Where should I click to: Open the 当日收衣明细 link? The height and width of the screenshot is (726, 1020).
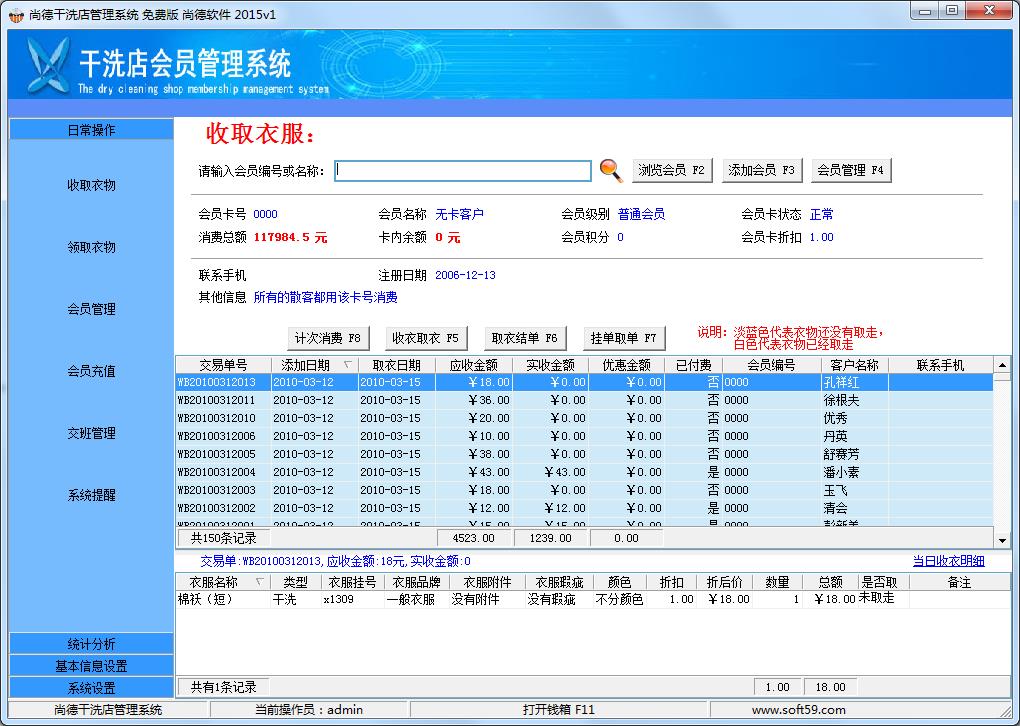click(948, 561)
